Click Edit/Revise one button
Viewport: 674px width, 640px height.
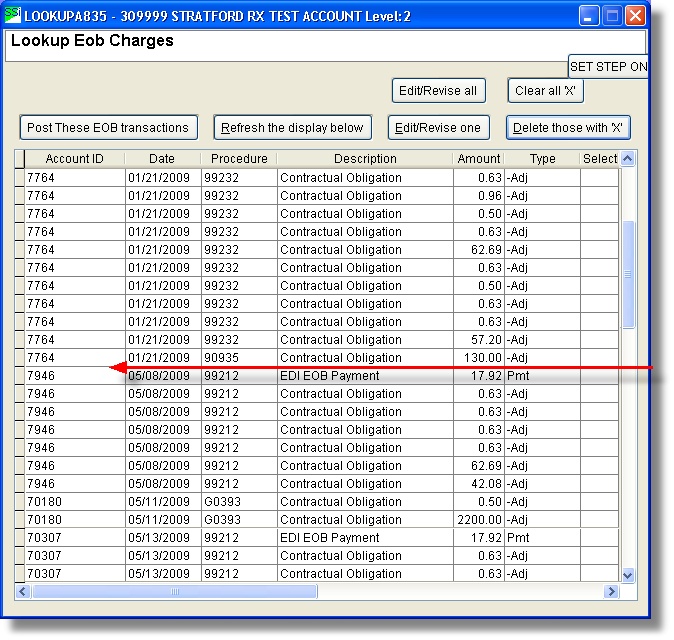tap(438, 128)
